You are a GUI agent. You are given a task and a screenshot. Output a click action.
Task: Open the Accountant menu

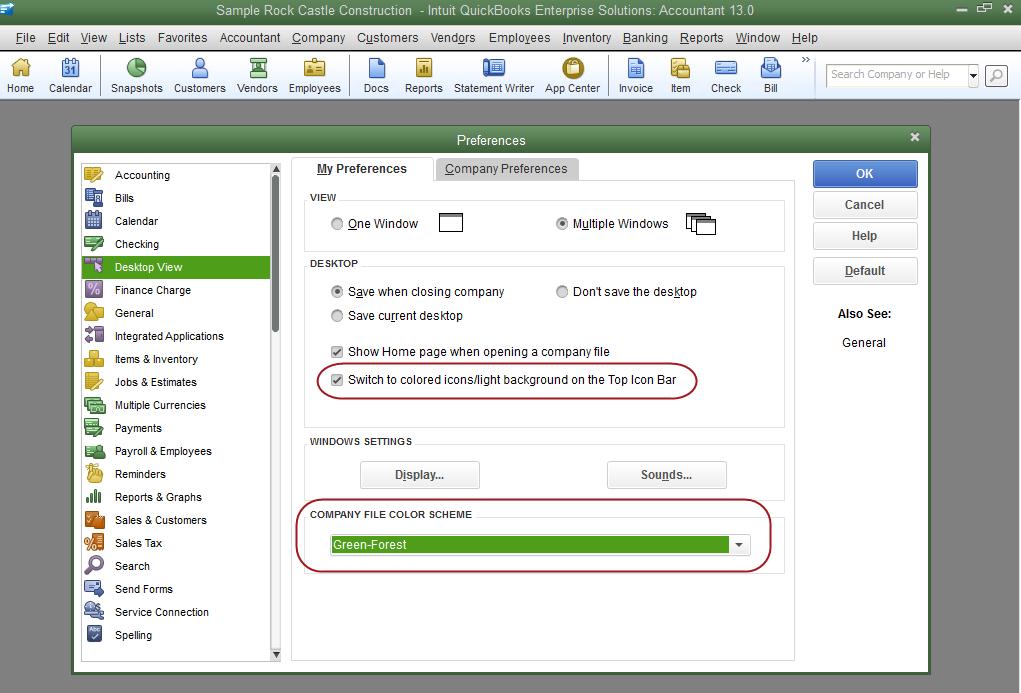[250, 38]
